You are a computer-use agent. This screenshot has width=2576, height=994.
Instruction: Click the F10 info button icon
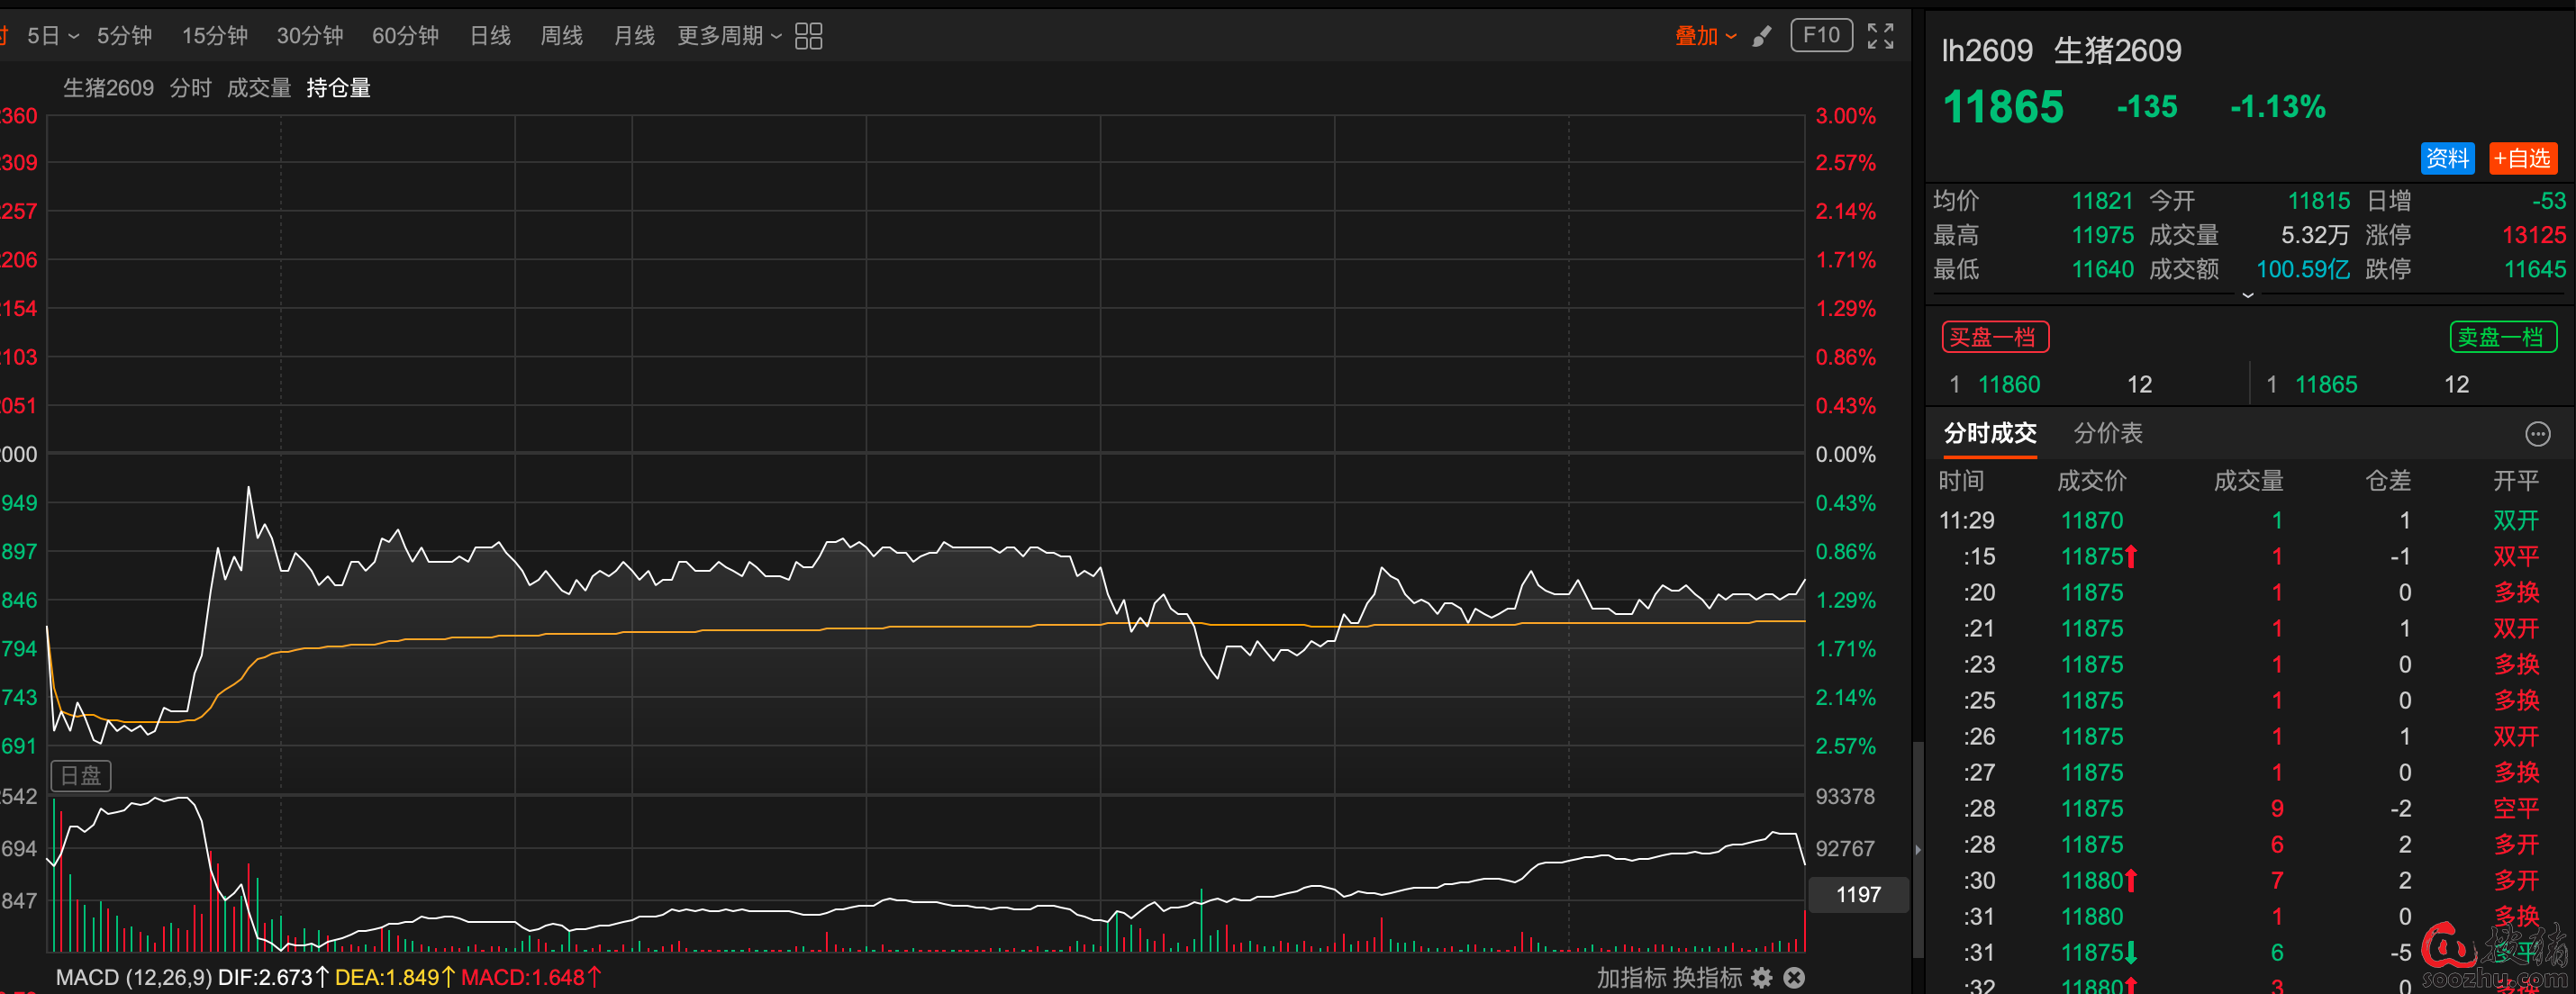(1820, 36)
